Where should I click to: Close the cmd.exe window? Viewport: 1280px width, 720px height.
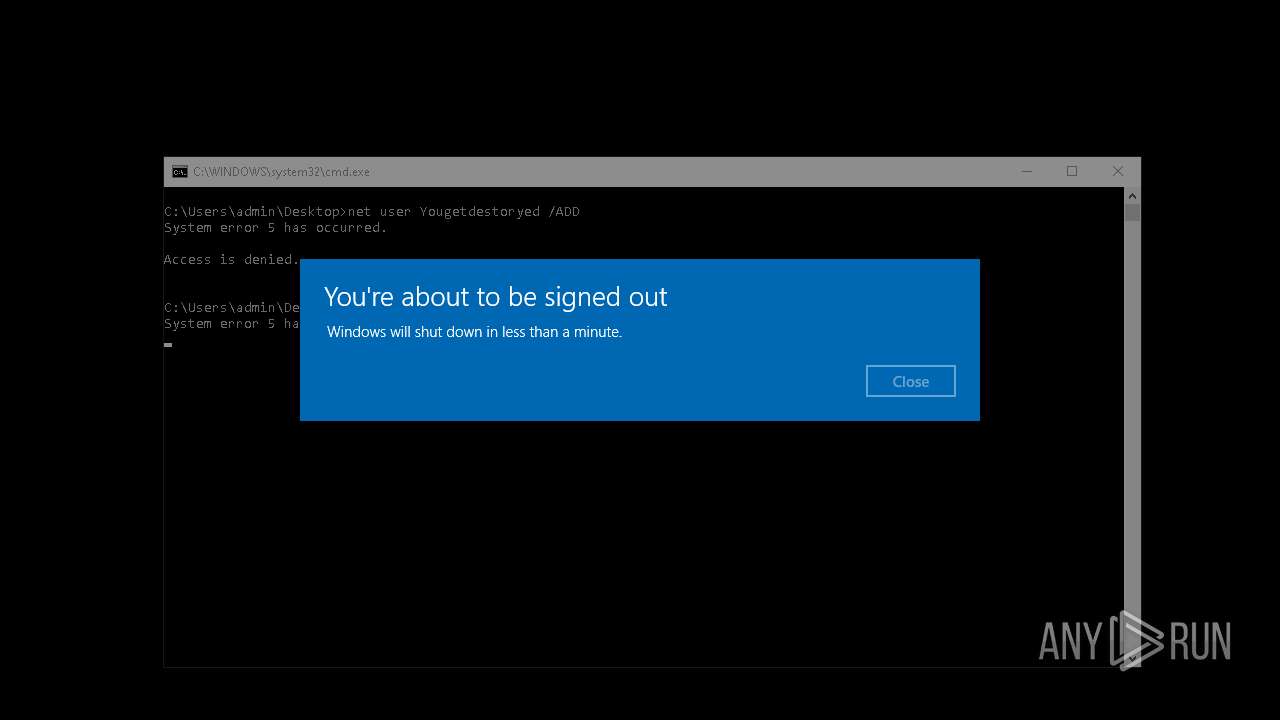click(1118, 172)
